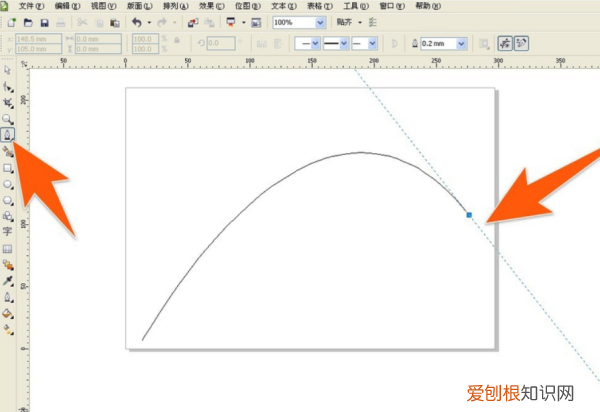Select the Pick tool in toolbox
The height and width of the screenshot is (412, 600).
pos(8,71)
